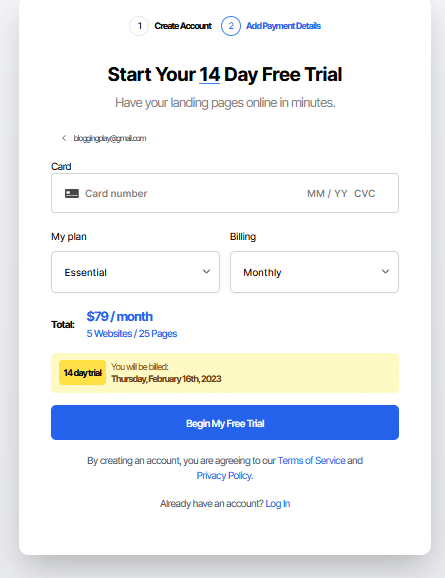
Task: Click the step 1 circle icon
Action: [139, 26]
